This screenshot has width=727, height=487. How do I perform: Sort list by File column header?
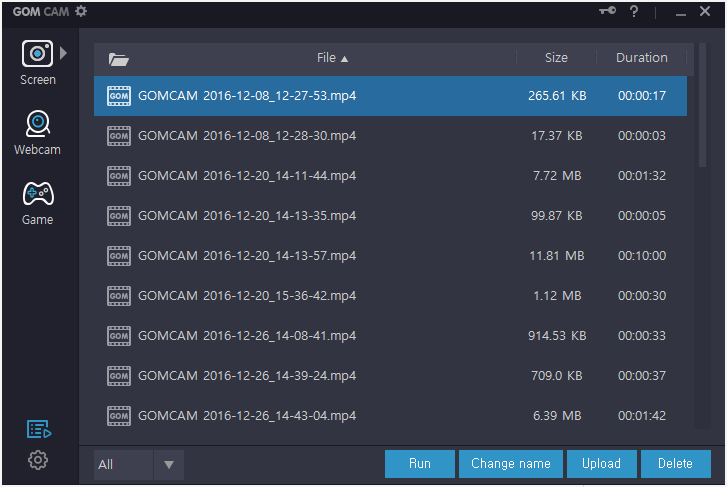[332, 58]
